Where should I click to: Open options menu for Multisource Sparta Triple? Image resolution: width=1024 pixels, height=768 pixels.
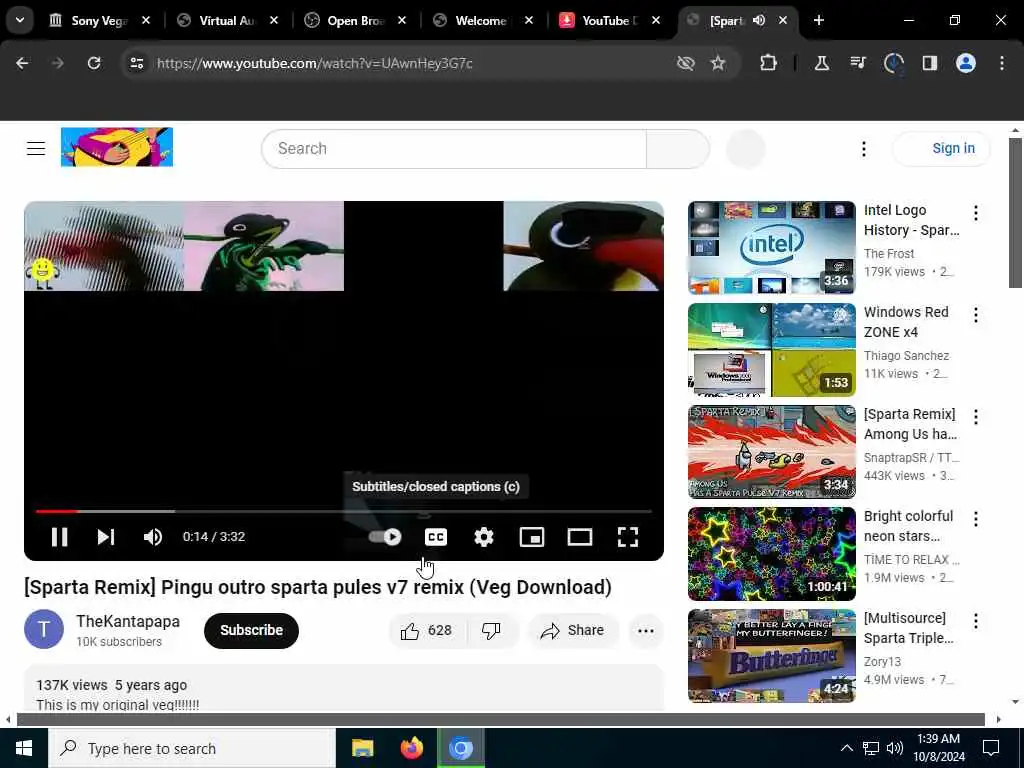(976, 620)
